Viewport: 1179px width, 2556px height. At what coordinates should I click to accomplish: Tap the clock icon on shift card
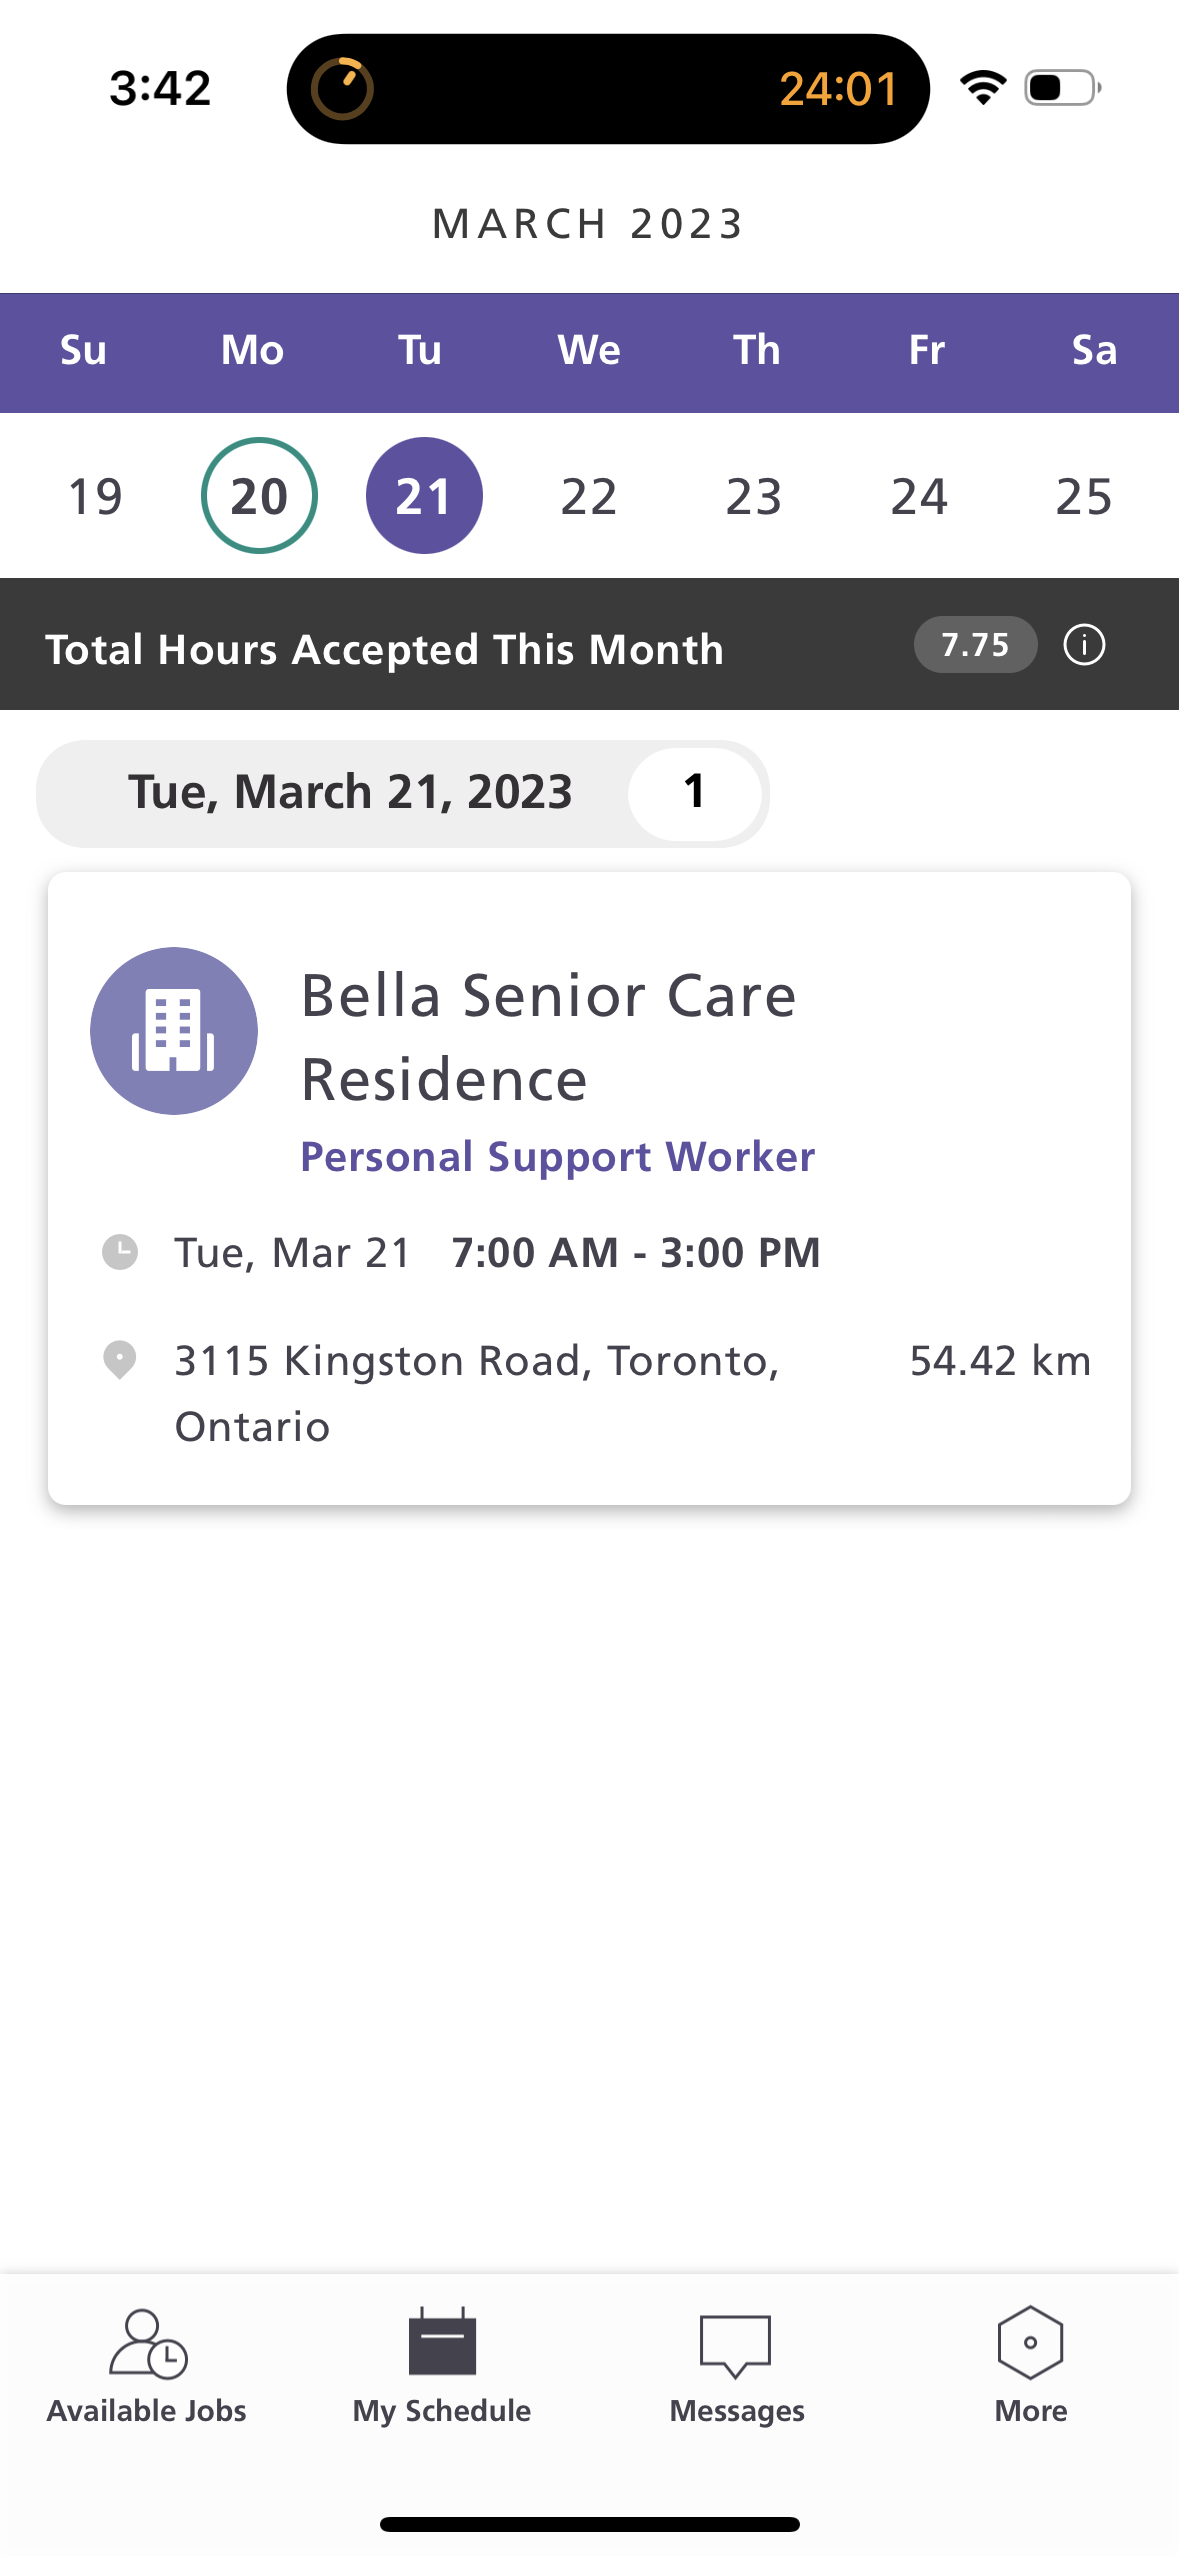coord(120,1252)
